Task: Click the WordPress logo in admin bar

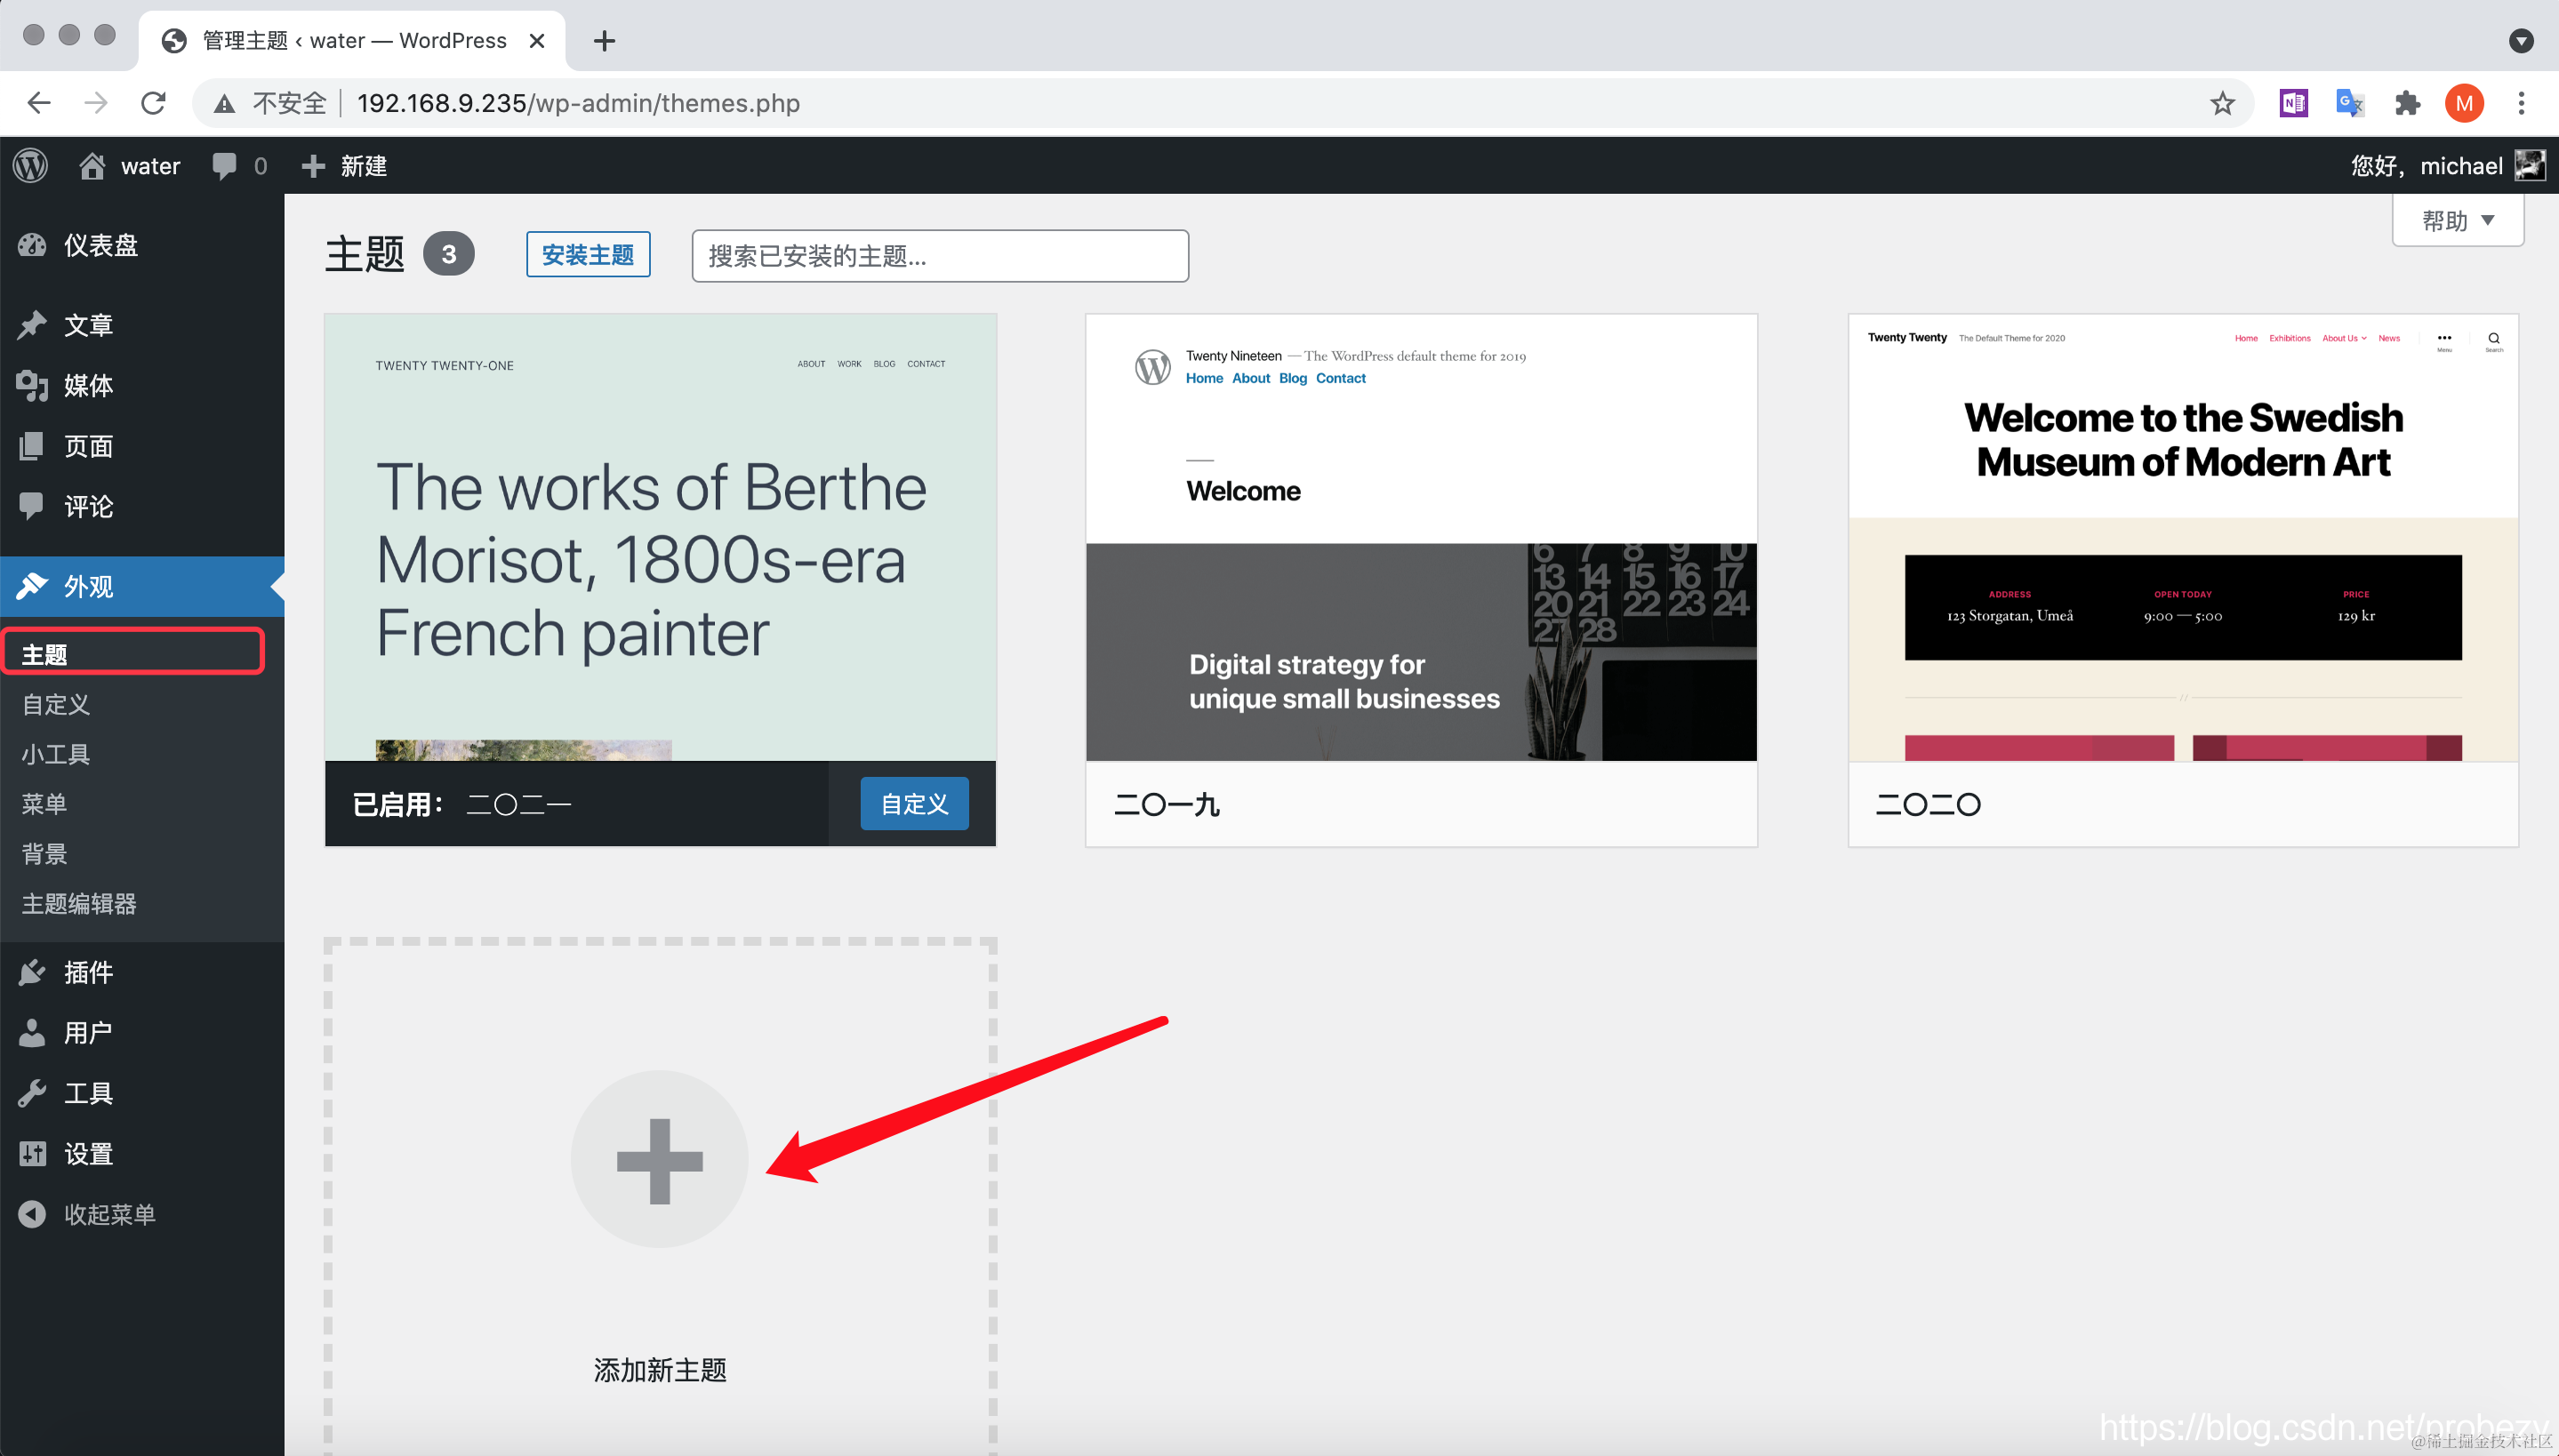Action: 31,166
